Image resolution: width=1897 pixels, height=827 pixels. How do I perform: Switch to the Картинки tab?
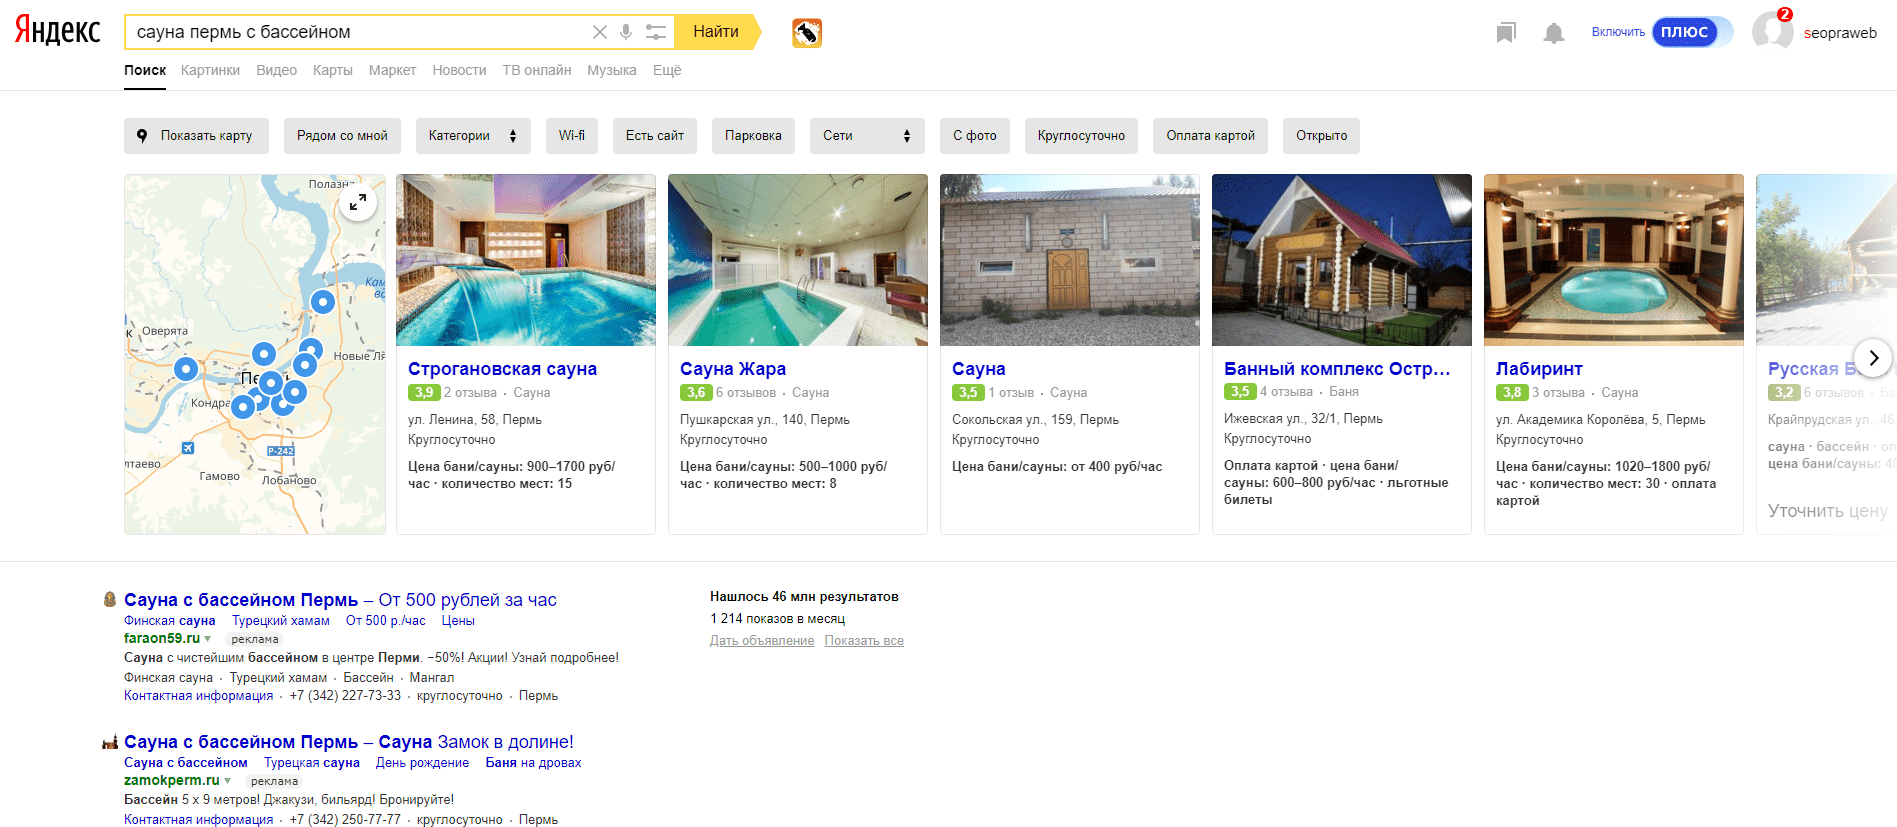(210, 70)
